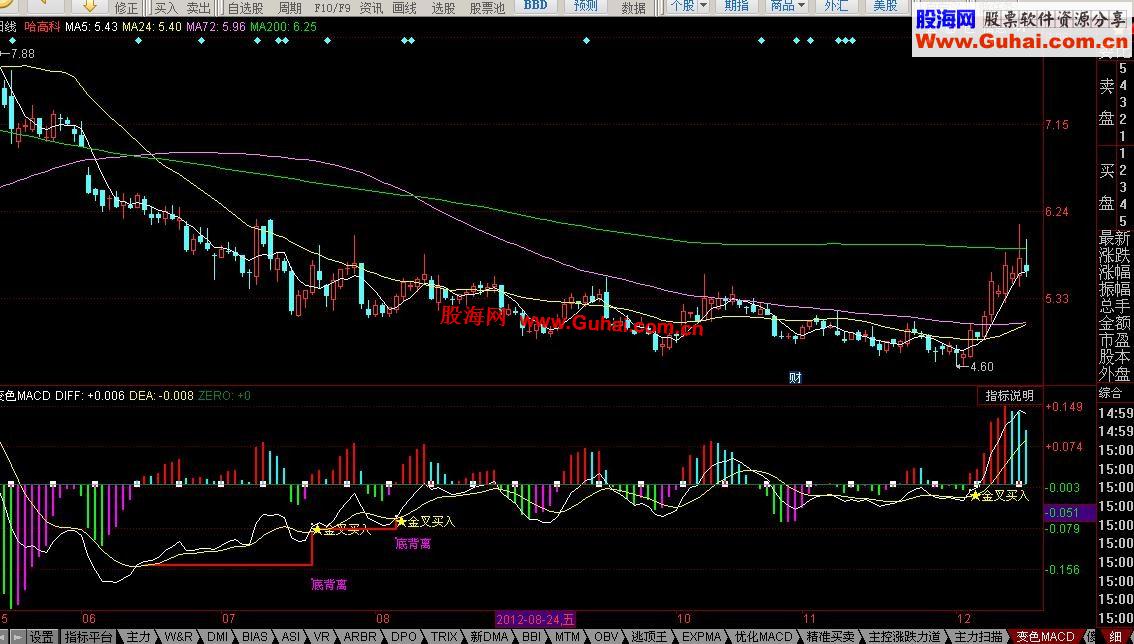The image size is (1134, 644).
Task: Click the 细 tab at bottom right
Action: pos(1115,637)
